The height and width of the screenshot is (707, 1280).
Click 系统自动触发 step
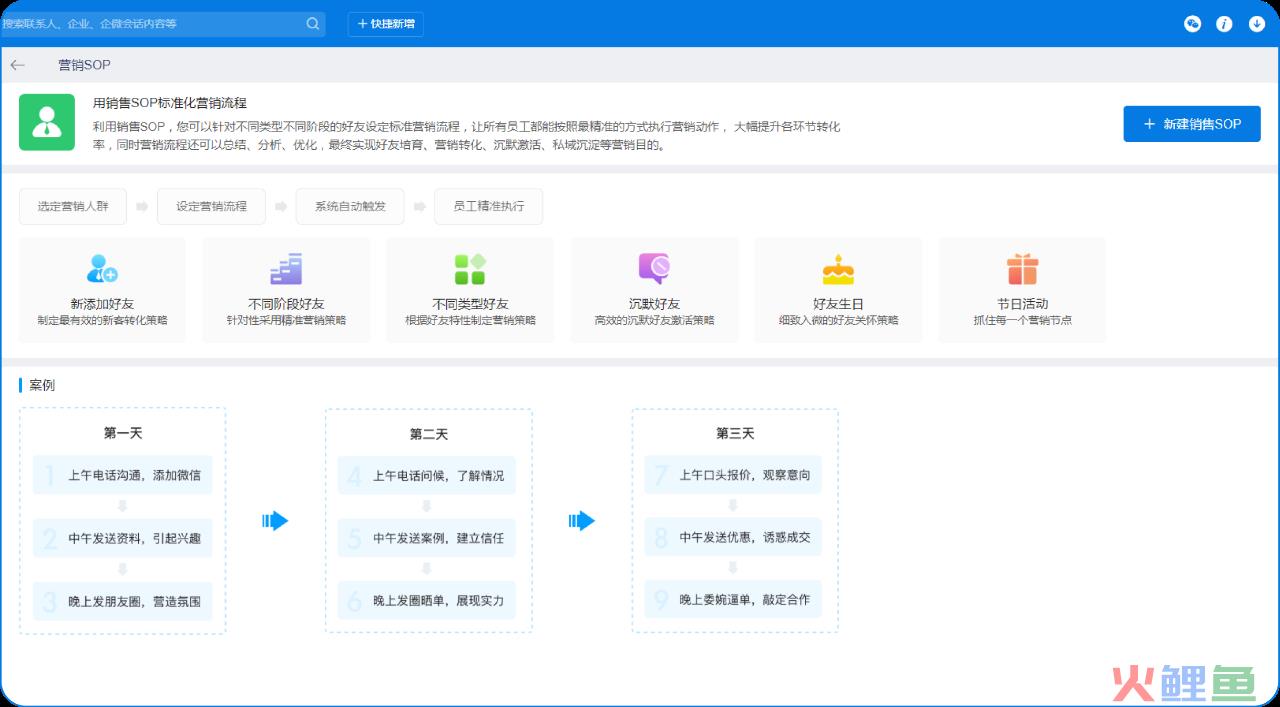pyautogui.click(x=349, y=207)
